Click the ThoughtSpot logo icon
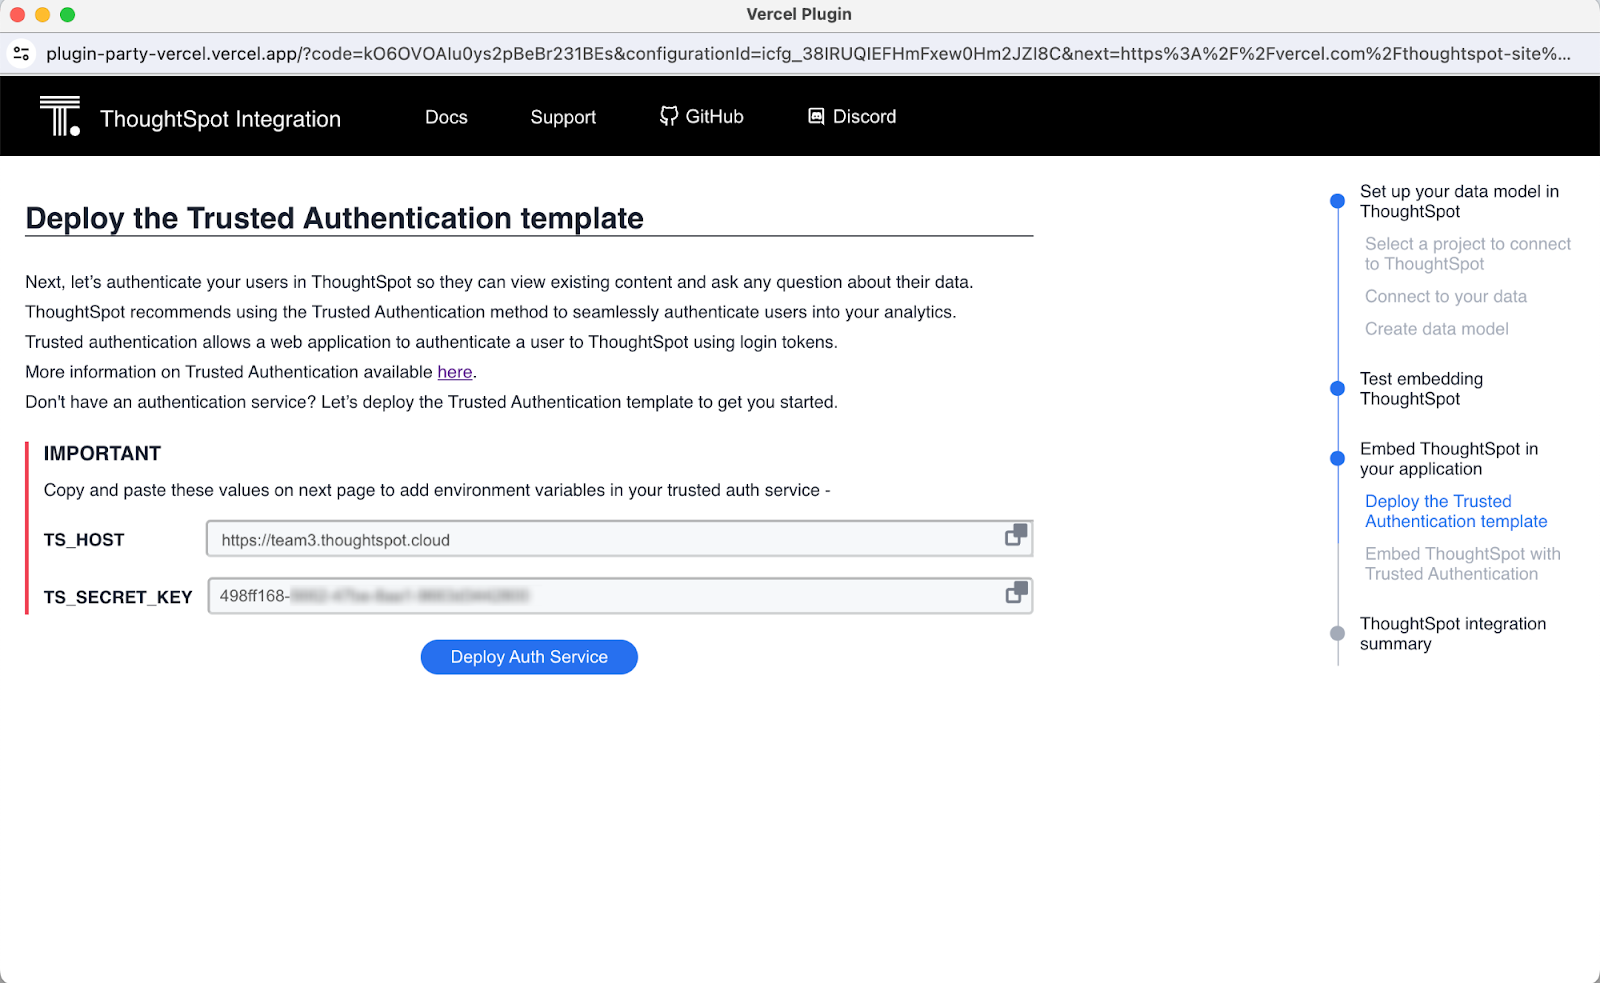 tap(60, 116)
